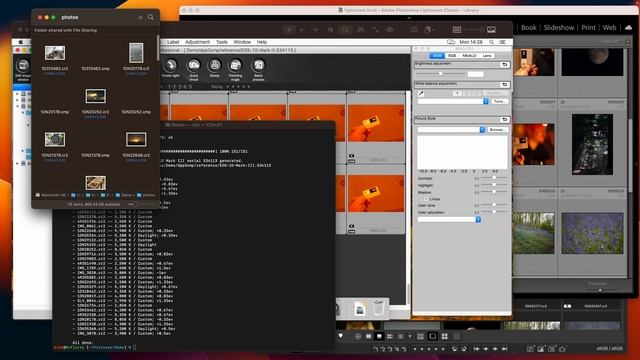Pick the white balance eyedropper tool
The image size is (640, 360).
(421, 93)
